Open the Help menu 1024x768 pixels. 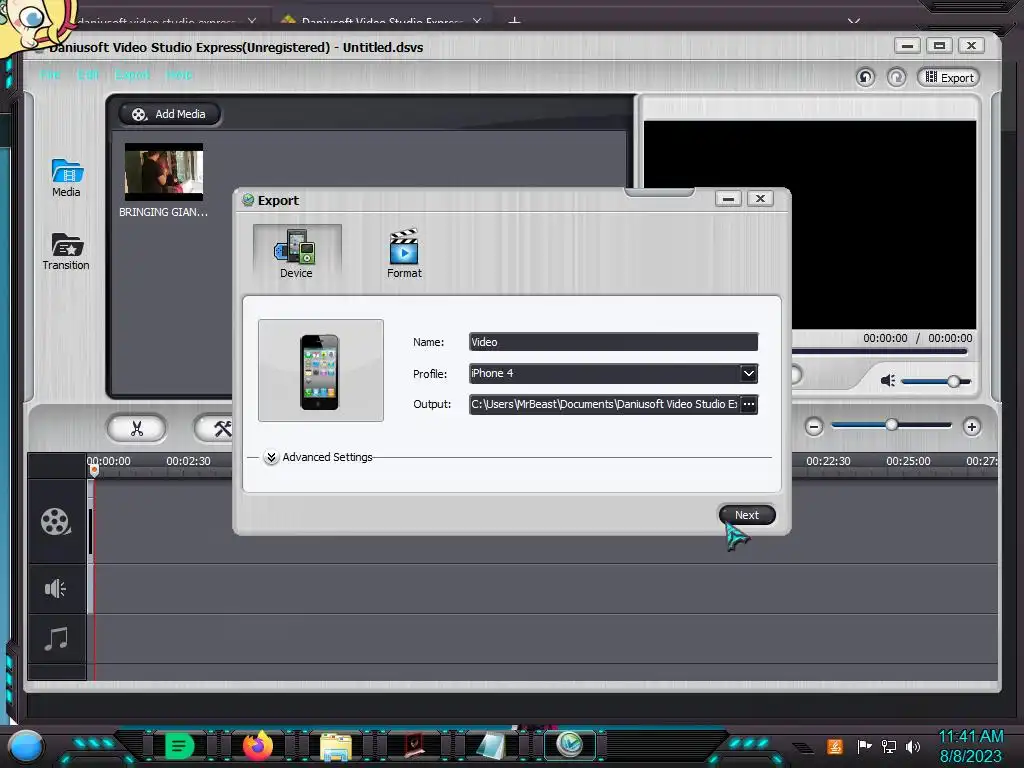tap(180, 75)
